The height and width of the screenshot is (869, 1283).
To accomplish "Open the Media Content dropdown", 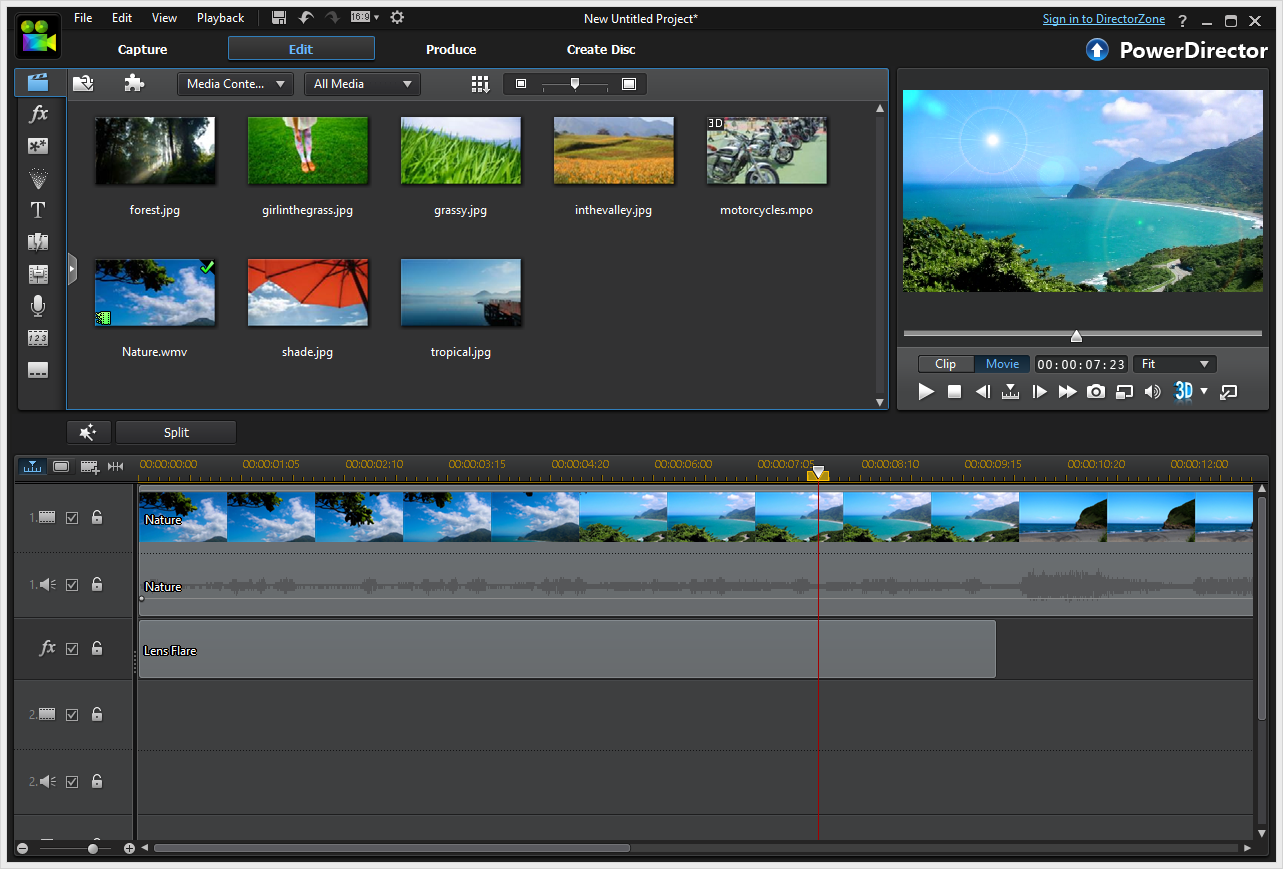I will [x=236, y=84].
